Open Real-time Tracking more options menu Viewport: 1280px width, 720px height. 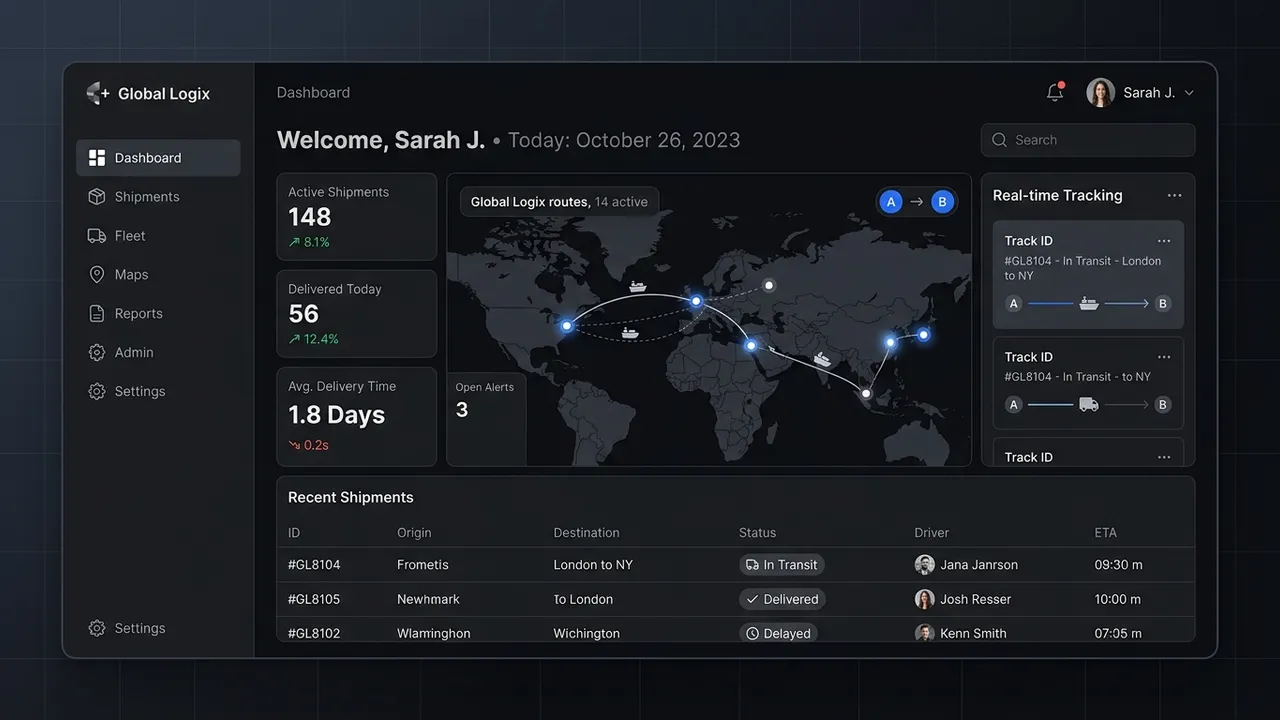point(1174,196)
